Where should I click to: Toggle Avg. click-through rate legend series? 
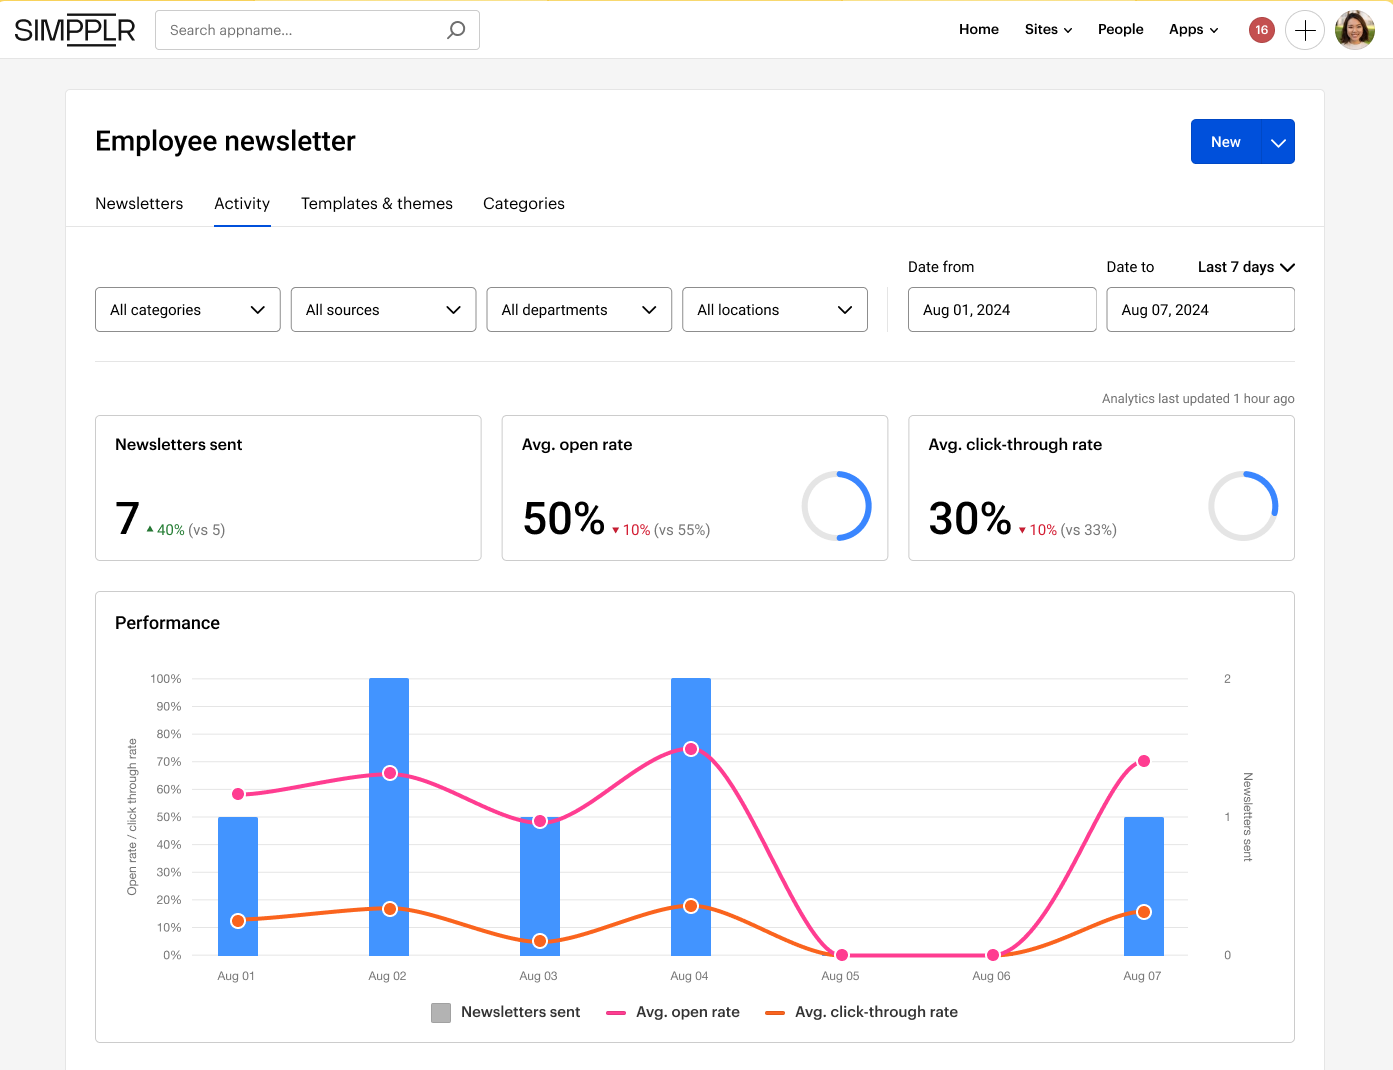(861, 1012)
